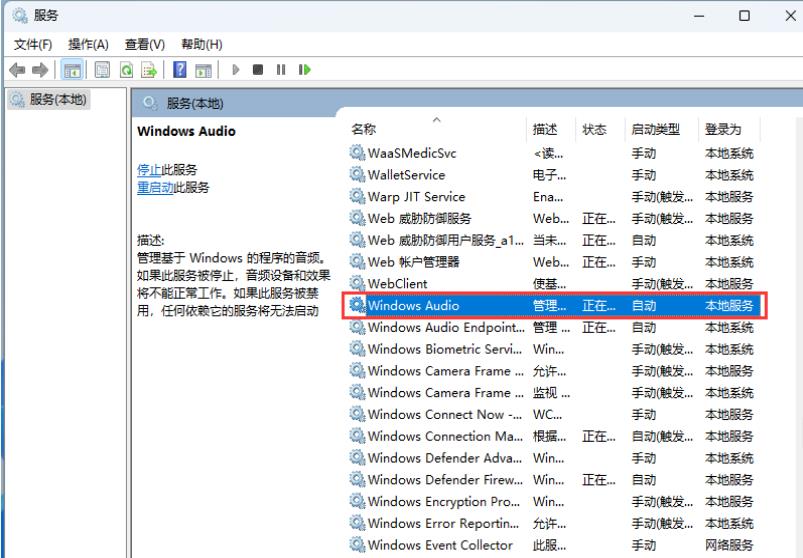Click the gear icon of Warp JIT Service

coord(357,196)
